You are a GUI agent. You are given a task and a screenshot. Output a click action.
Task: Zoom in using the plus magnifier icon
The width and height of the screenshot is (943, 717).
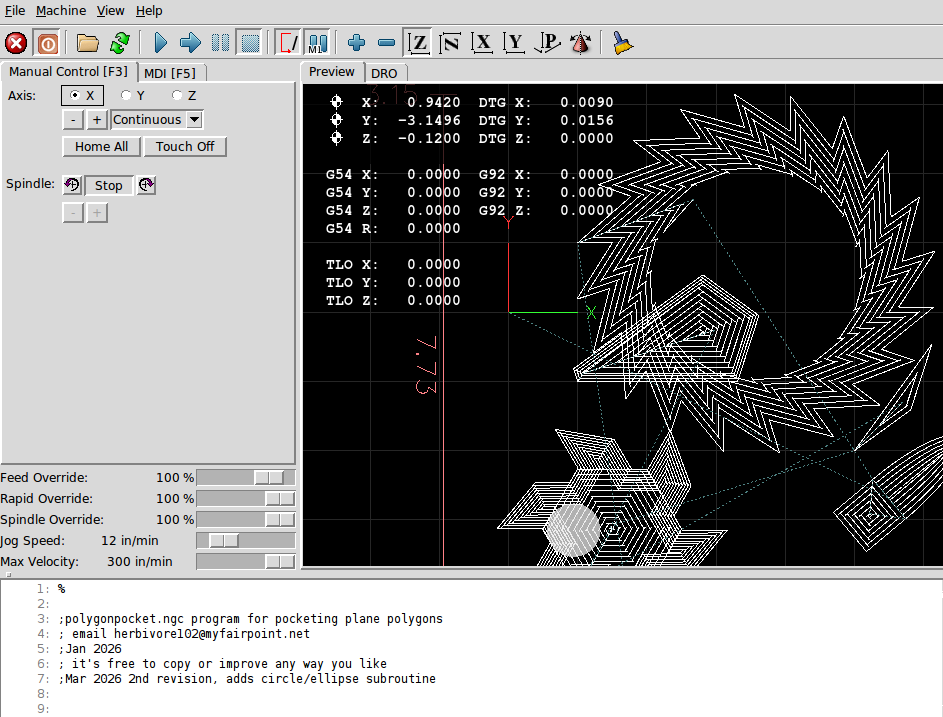(x=356, y=43)
